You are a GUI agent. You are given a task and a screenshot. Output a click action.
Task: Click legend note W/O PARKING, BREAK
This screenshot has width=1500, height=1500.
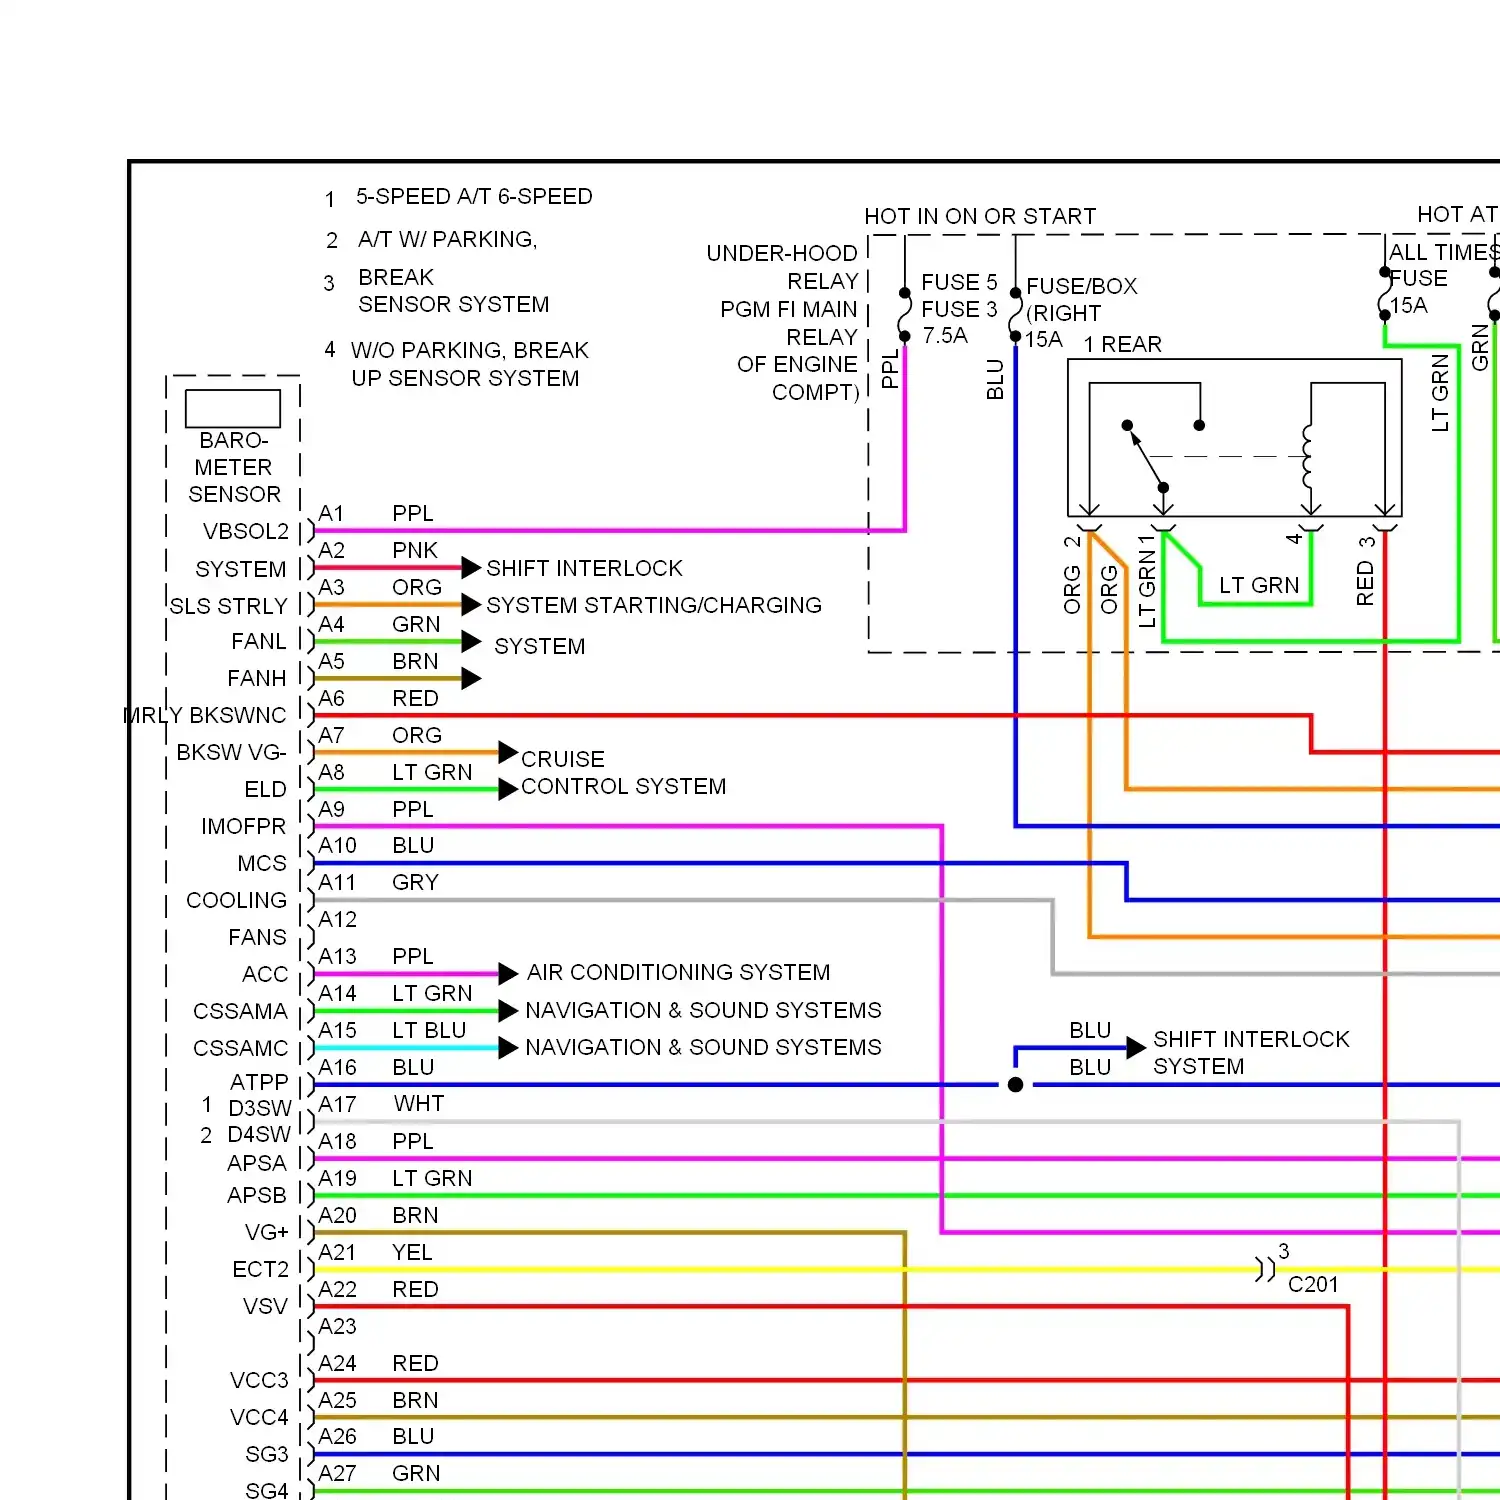(469, 351)
